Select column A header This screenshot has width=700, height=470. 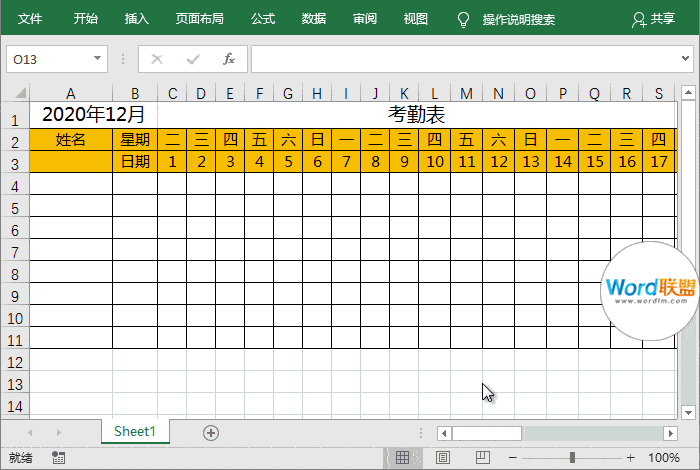pyautogui.click(x=71, y=93)
